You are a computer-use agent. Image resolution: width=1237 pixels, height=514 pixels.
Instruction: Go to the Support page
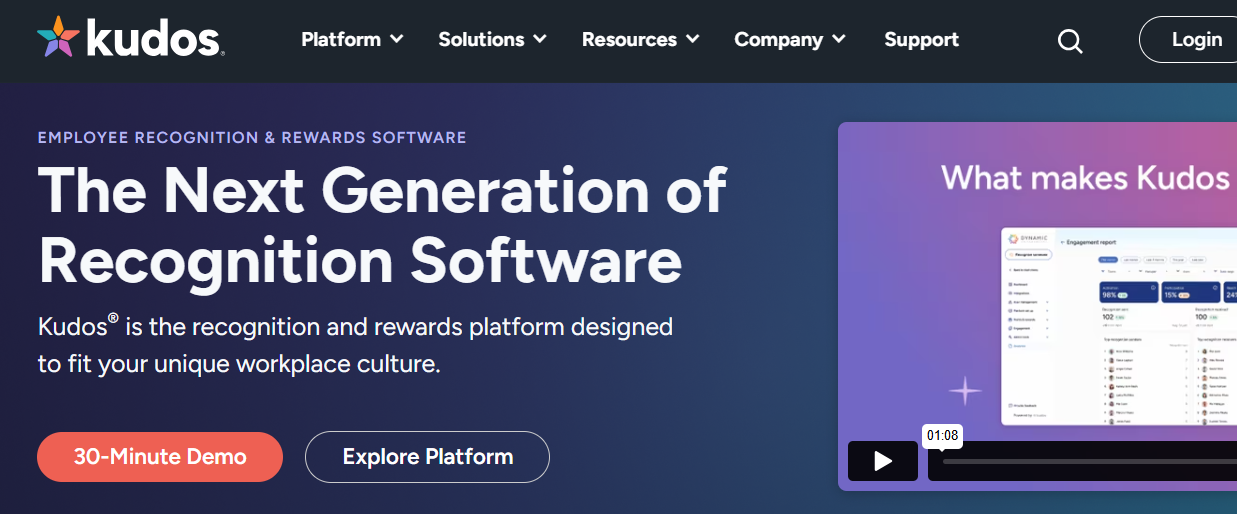click(x=921, y=39)
